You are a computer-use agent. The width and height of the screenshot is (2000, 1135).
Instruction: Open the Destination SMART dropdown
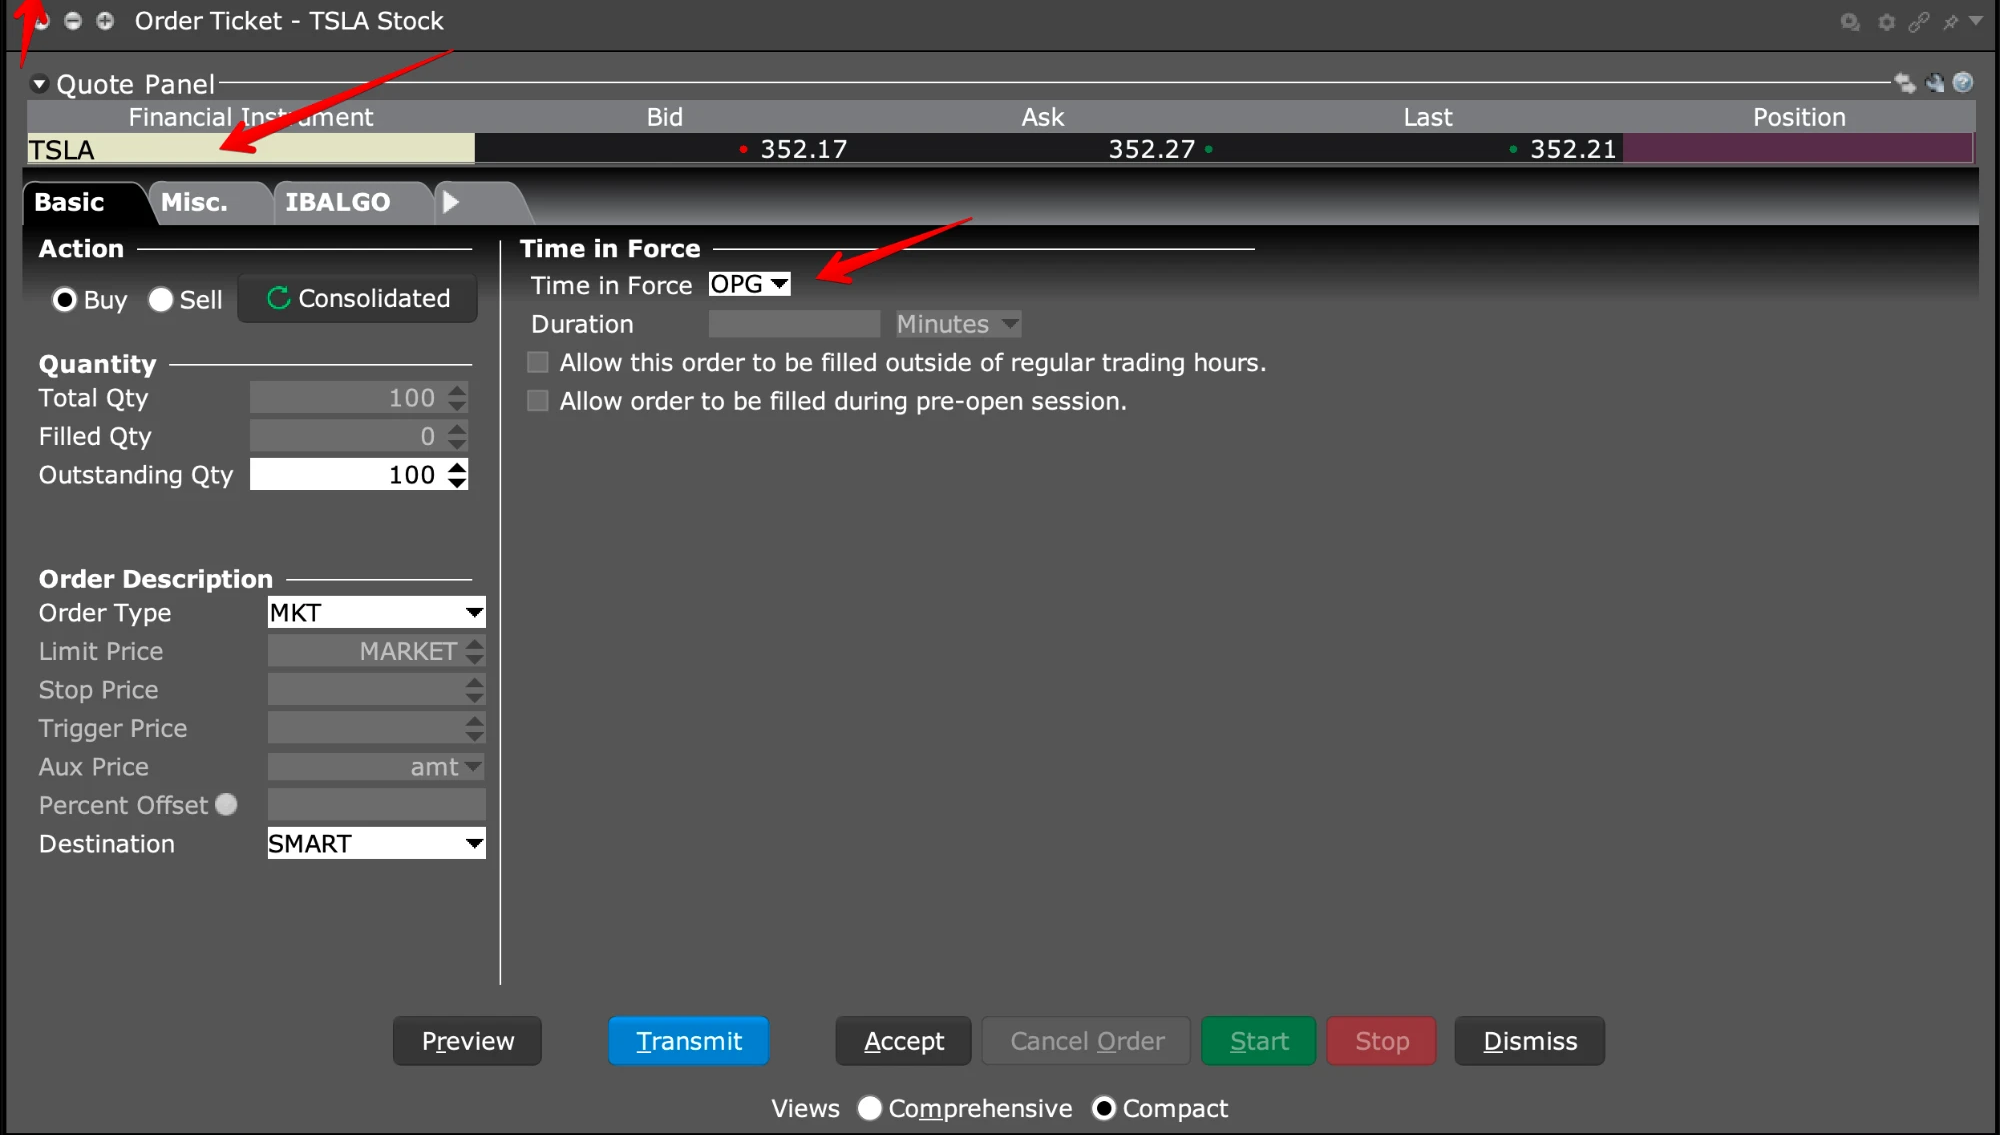click(x=376, y=844)
